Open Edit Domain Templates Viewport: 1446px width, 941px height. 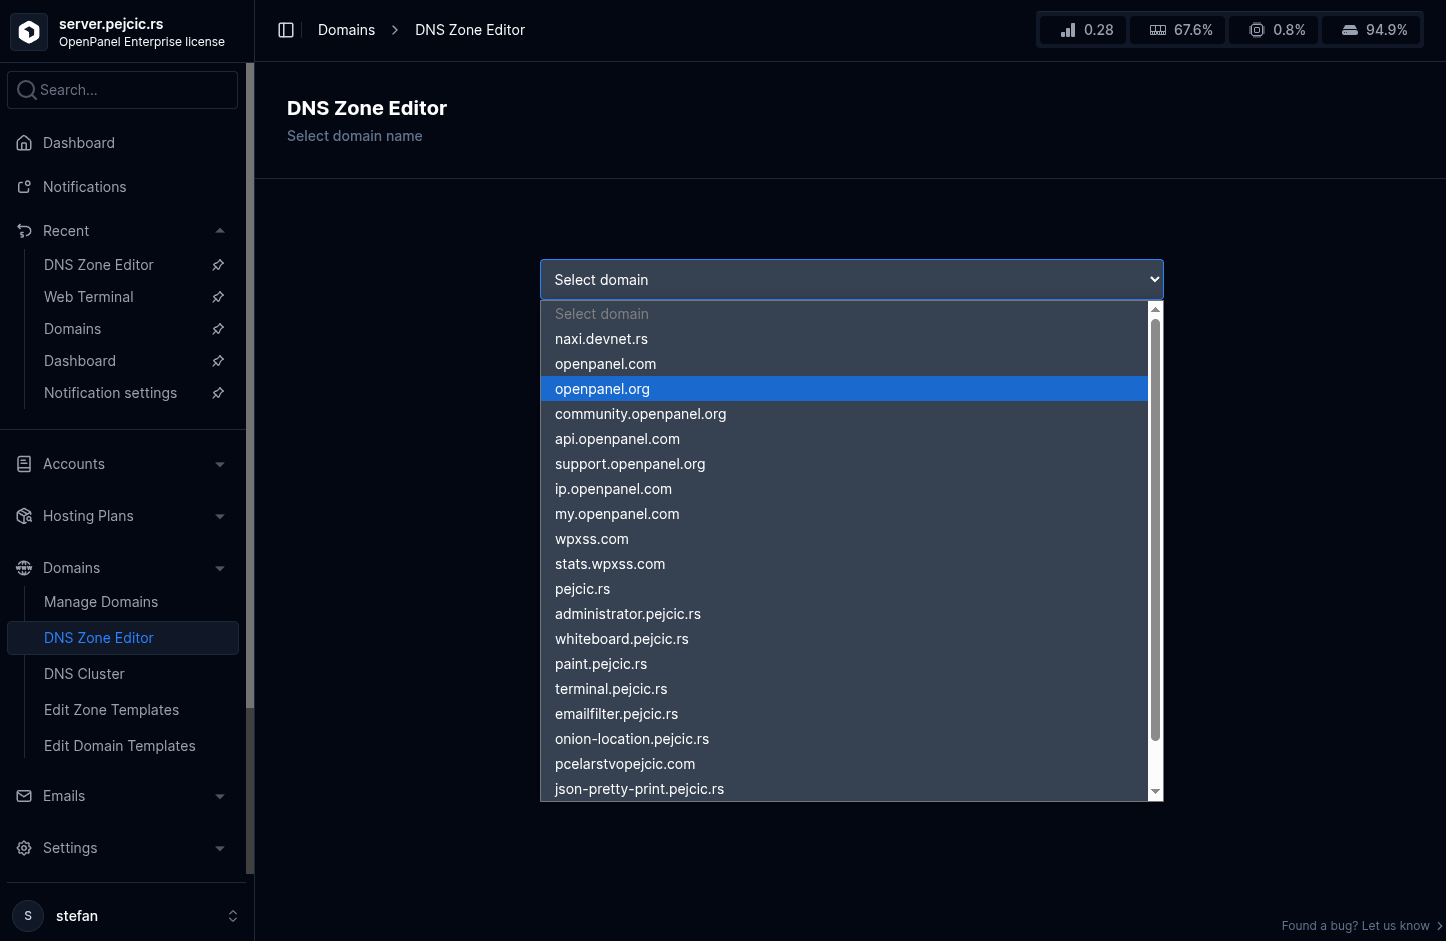point(120,746)
